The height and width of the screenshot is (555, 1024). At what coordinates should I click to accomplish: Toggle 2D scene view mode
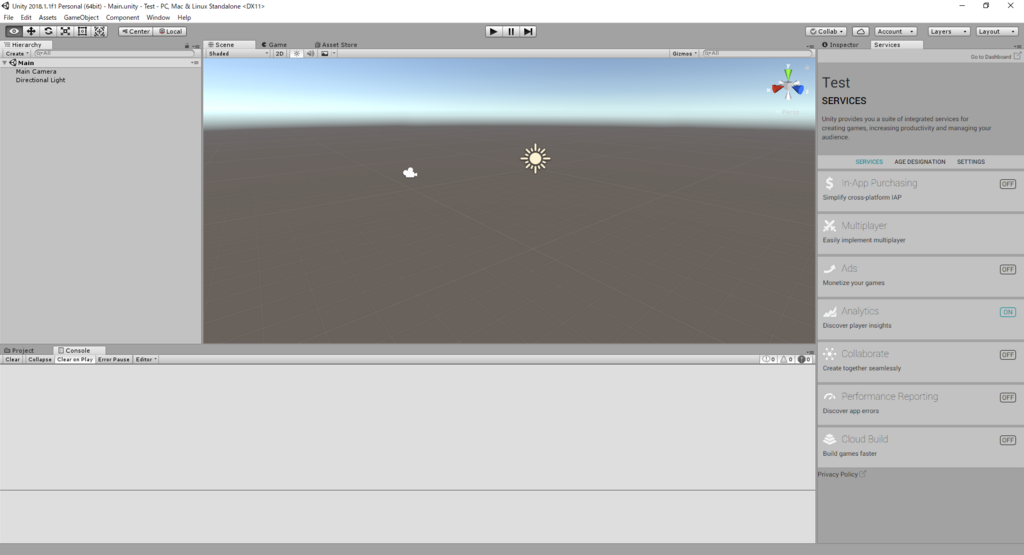[280, 54]
